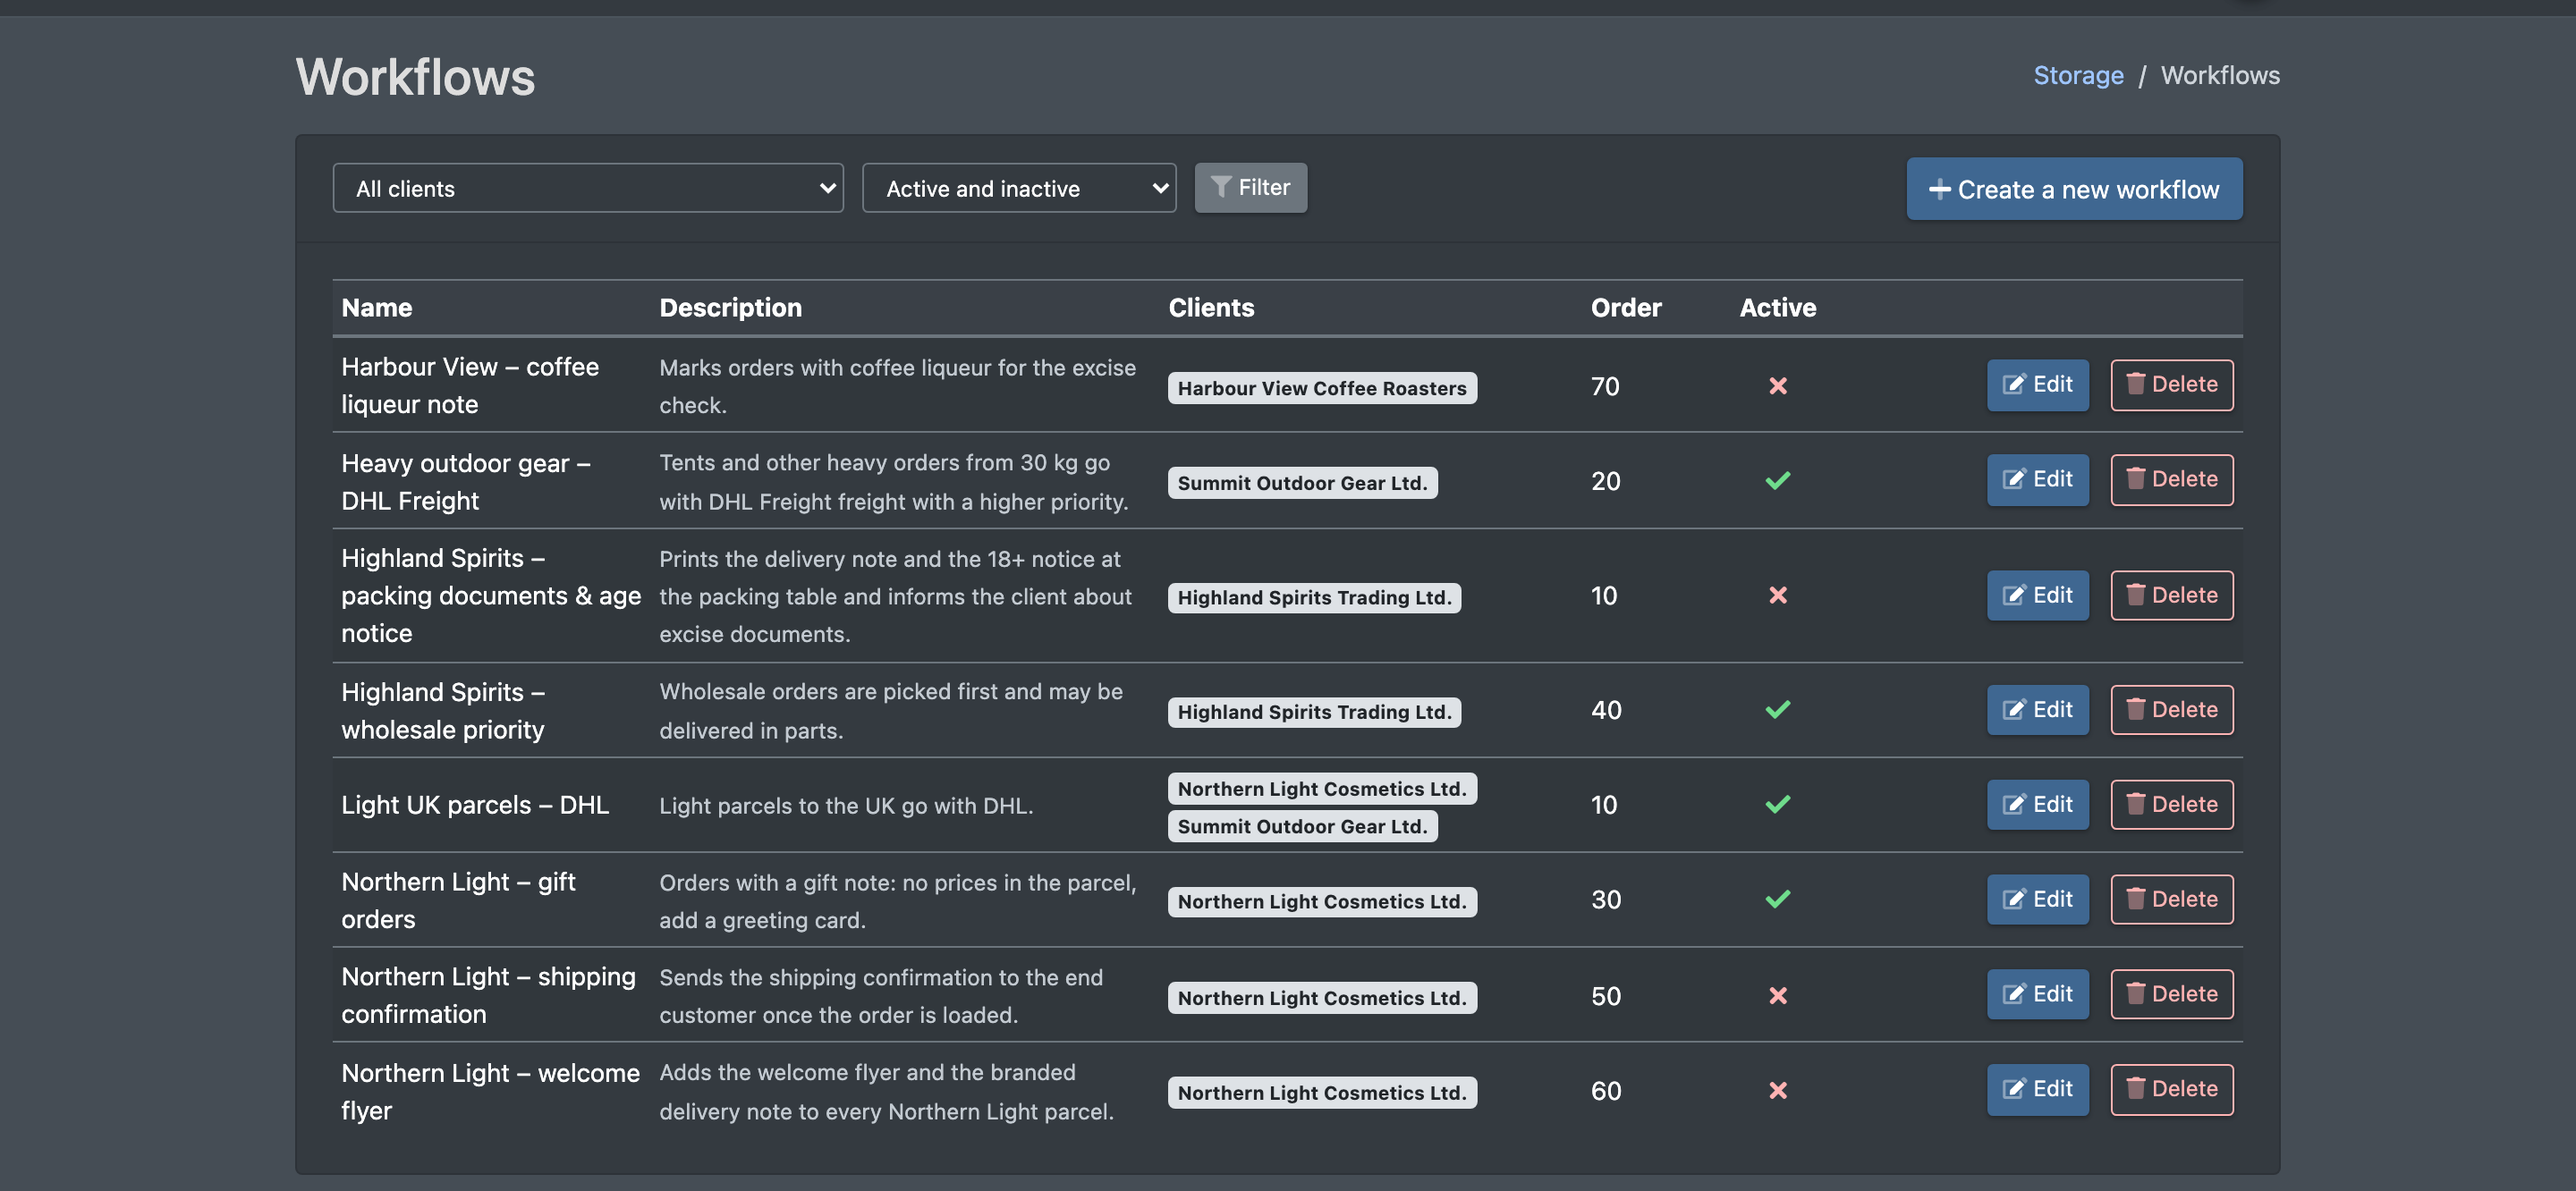This screenshot has width=2576, height=1191.
Task: Click green check for Northern Light gift orders
Action: 1777,900
